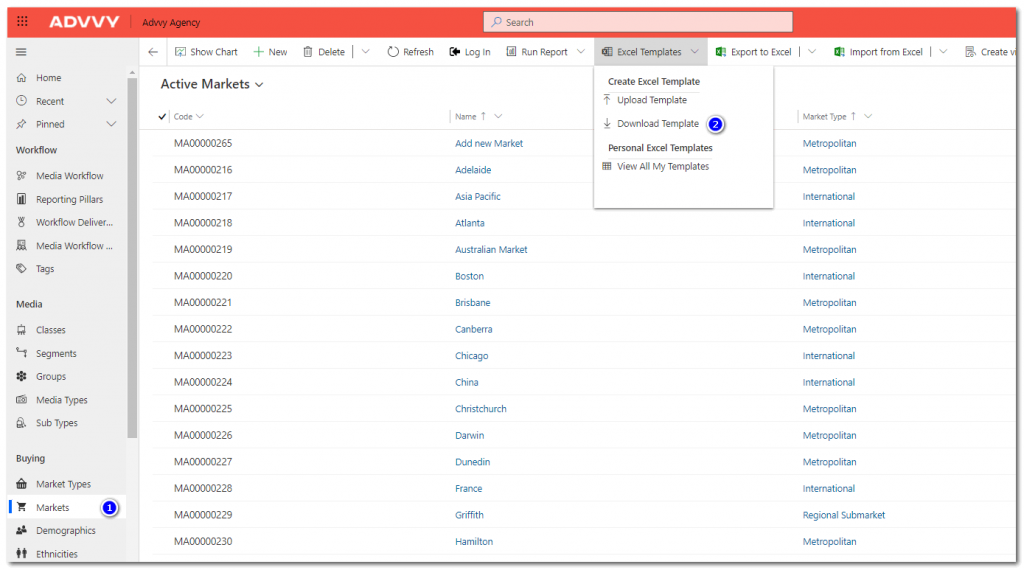The width and height of the screenshot is (1024, 570).
Task: Select Upload Template menu item
Action: (x=651, y=100)
